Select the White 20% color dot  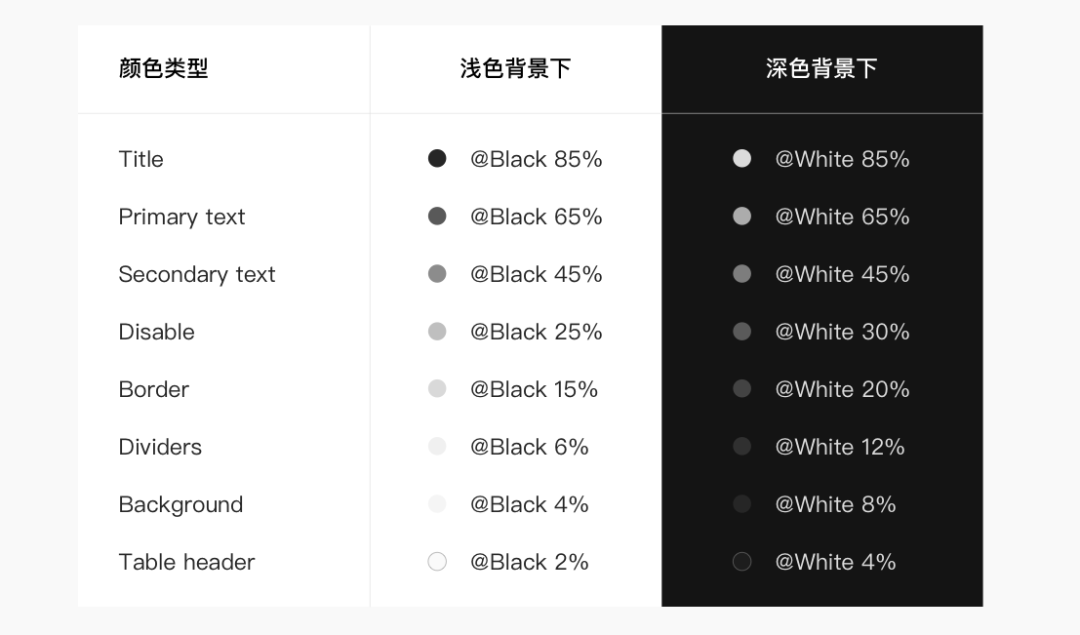pos(742,388)
